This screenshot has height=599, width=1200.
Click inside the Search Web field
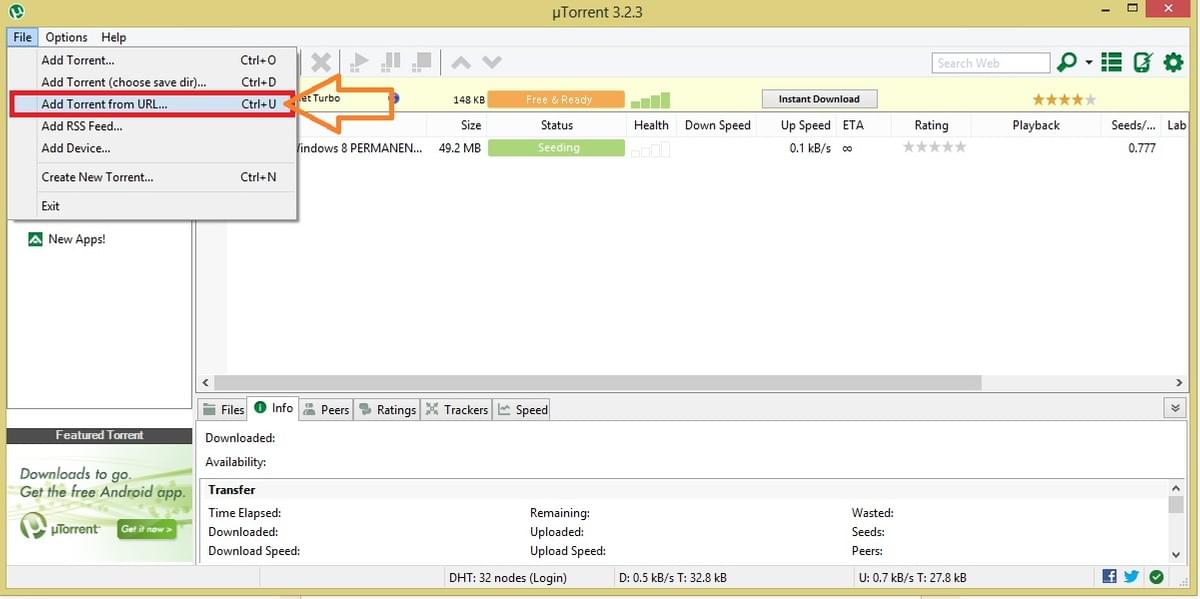pos(990,62)
